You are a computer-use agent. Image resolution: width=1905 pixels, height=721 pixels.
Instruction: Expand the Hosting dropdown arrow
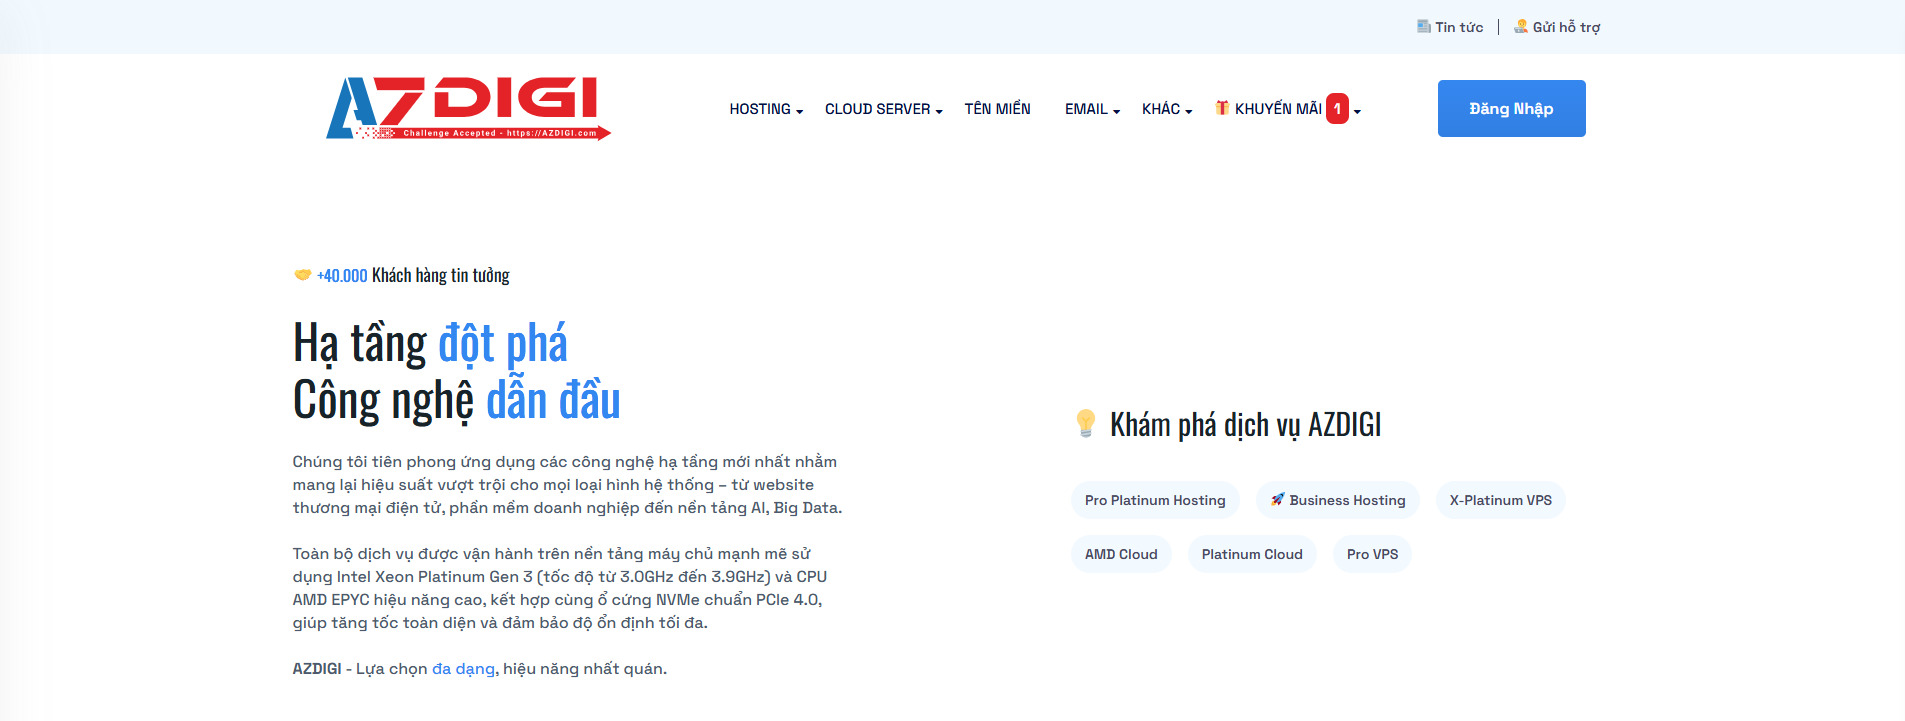click(x=799, y=111)
